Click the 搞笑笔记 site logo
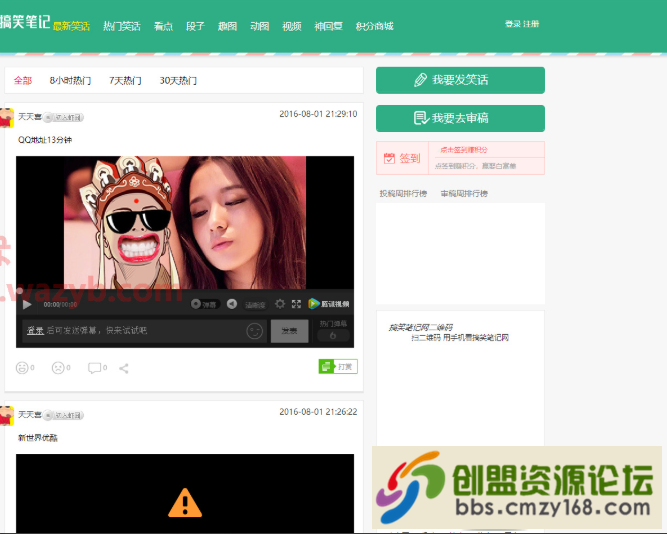Viewport: 667px width, 534px height. click(x=25, y=22)
